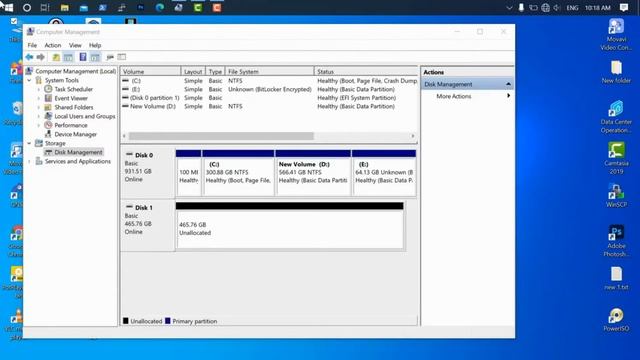Sort by the Status column header
Viewport: 640px width, 360px height.
point(366,71)
